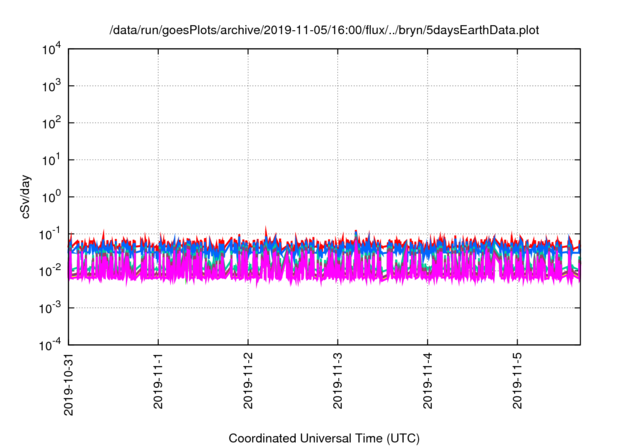The width and height of the screenshot is (640, 448).
Task: Click the 10^1 y-axis tick label
Action: click(x=52, y=160)
